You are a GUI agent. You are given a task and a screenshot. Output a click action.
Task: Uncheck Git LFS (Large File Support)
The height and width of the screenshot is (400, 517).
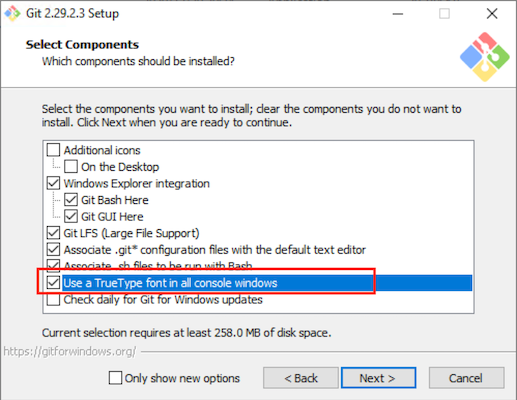pos(53,233)
